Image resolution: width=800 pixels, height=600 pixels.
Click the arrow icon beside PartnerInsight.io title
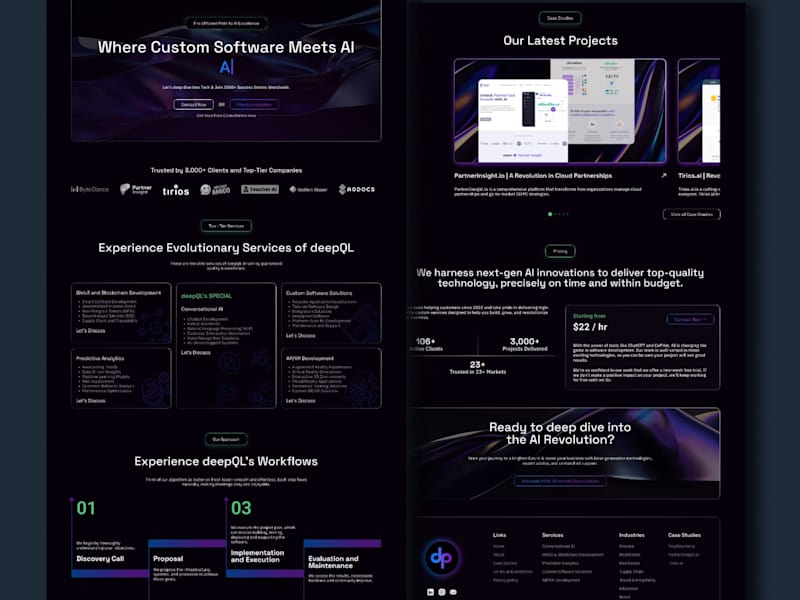tap(664, 176)
